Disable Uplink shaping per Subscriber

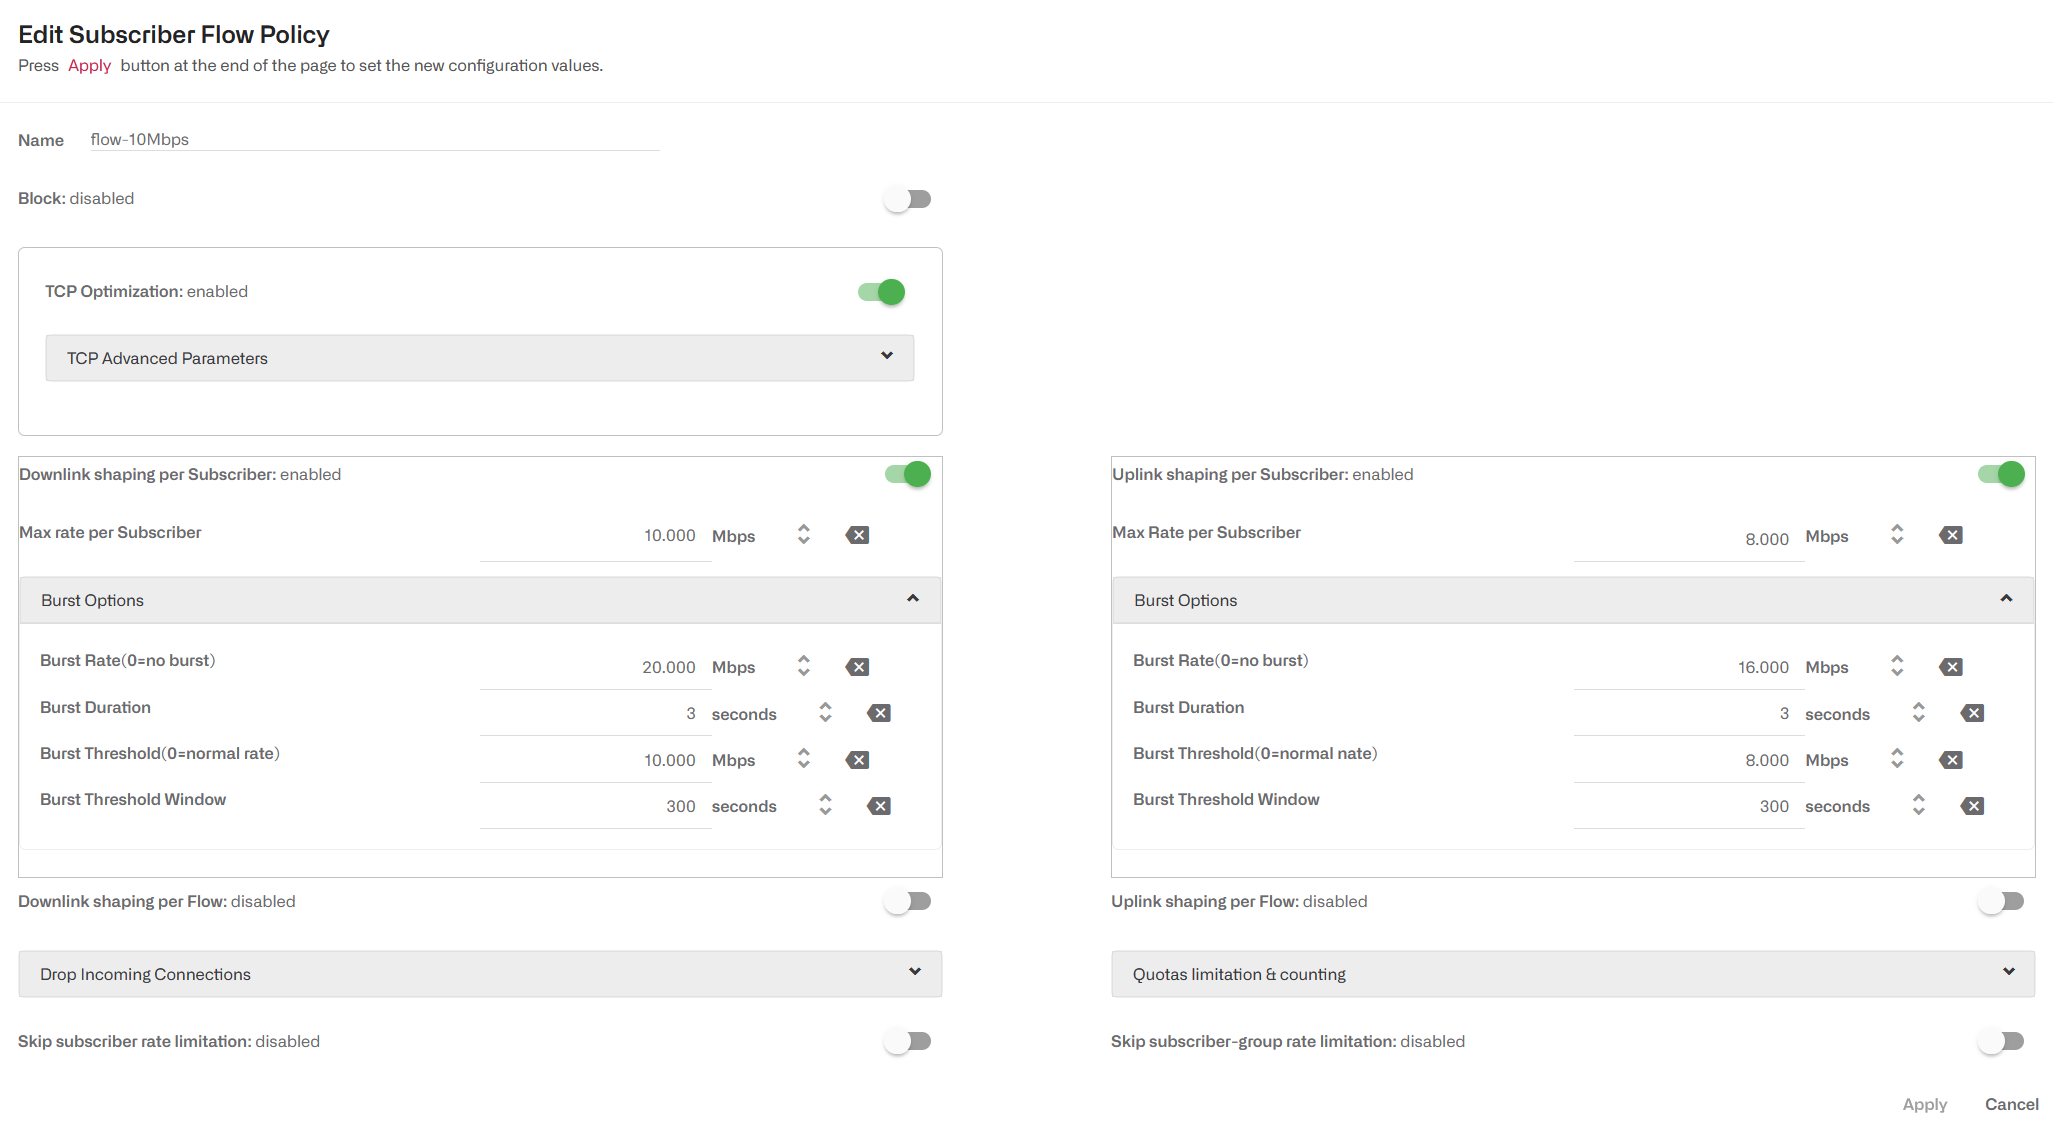[2002, 474]
